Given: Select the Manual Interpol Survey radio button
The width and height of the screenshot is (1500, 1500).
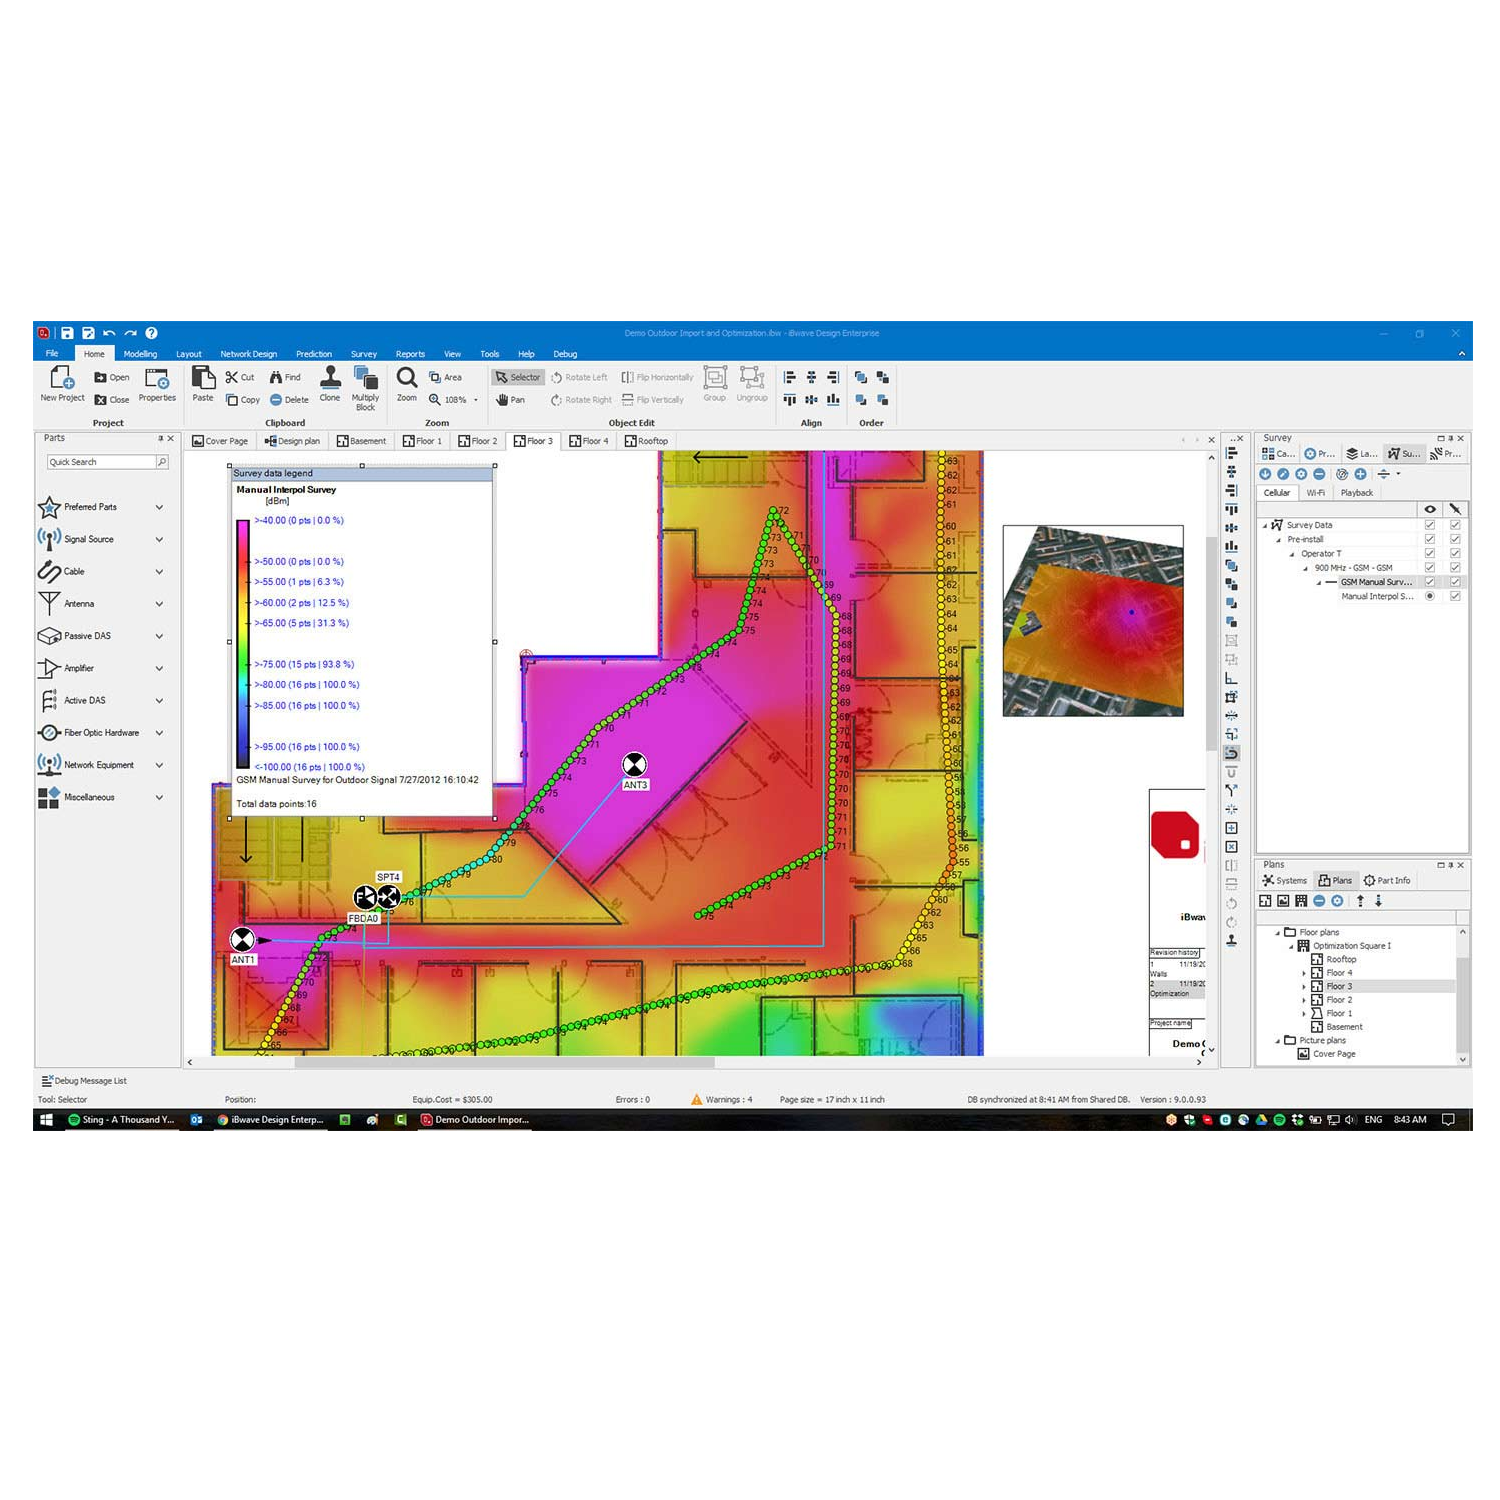Looking at the screenshot, I should click(x=1430, y=596).
